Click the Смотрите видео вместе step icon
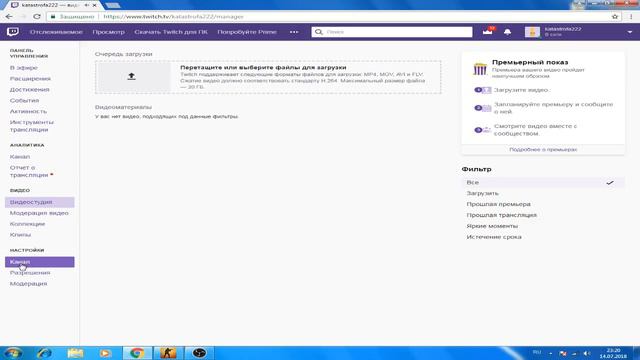The image size is (640, 360). pos(482,130)
